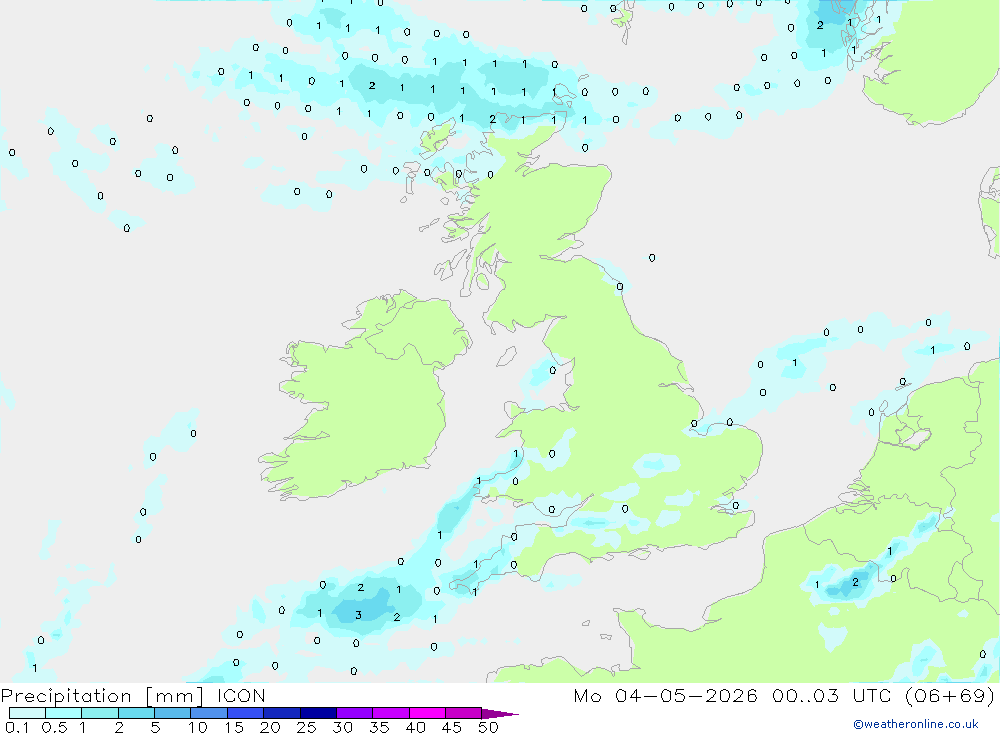Screen dimensions: 1000x733
Task: Click the '45' legend scale label
Action: click(x=452, y=727)
